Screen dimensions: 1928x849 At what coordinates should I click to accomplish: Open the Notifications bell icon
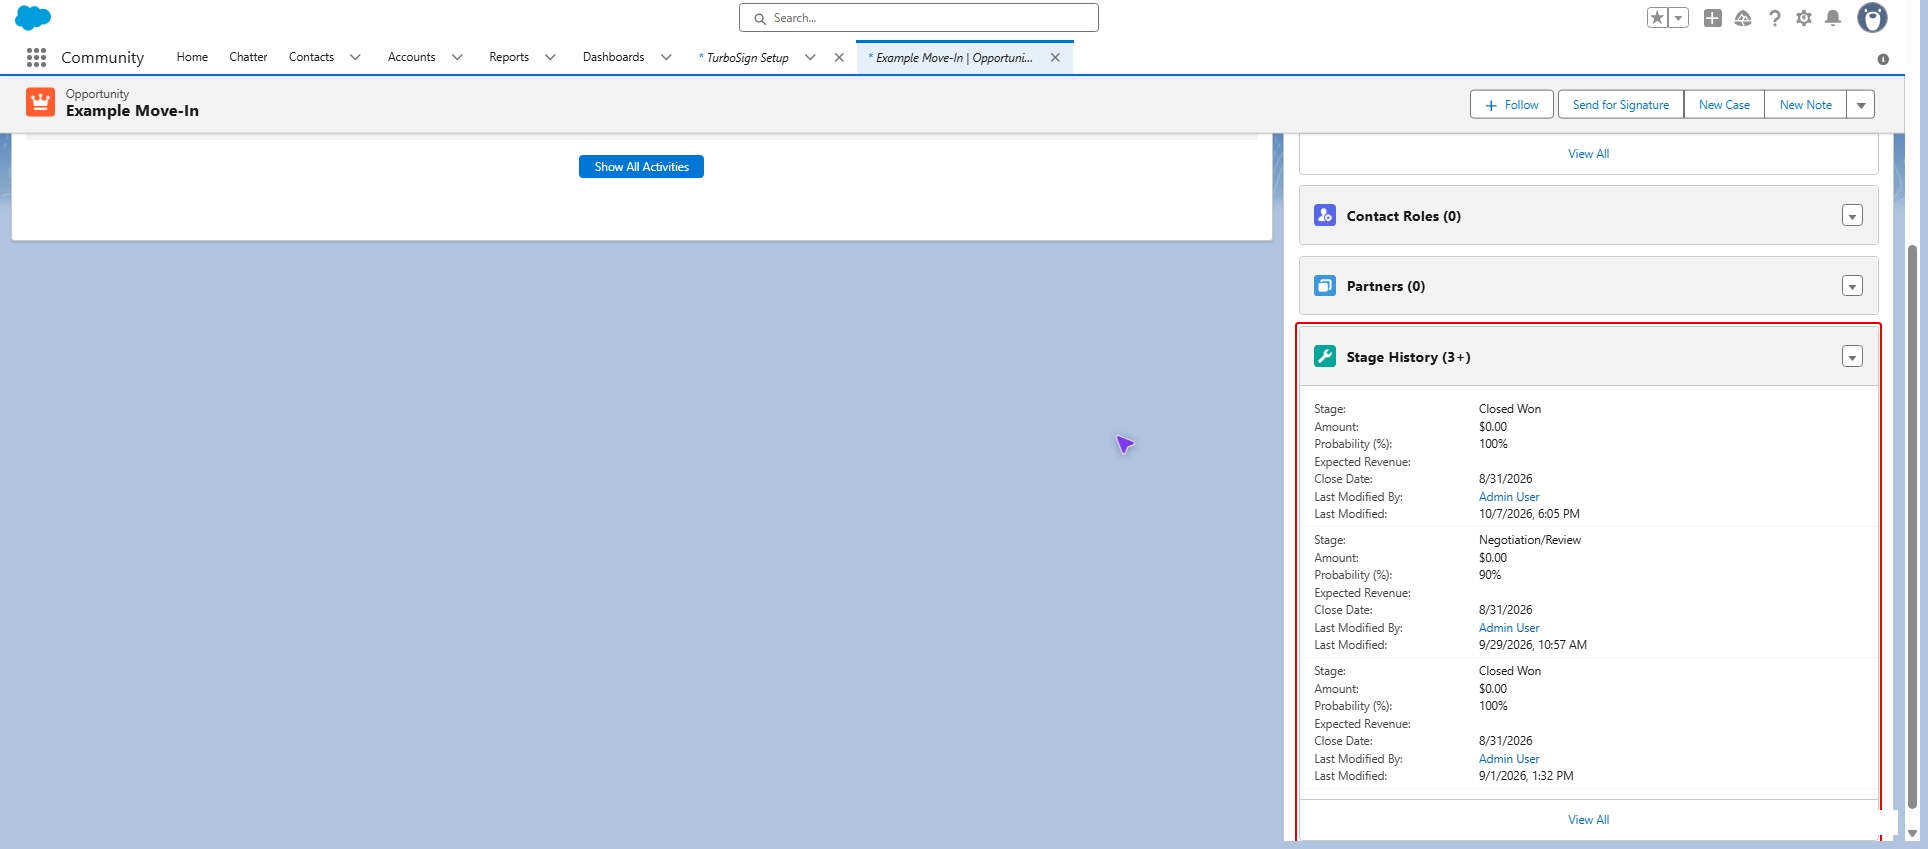pos(1833,18)
